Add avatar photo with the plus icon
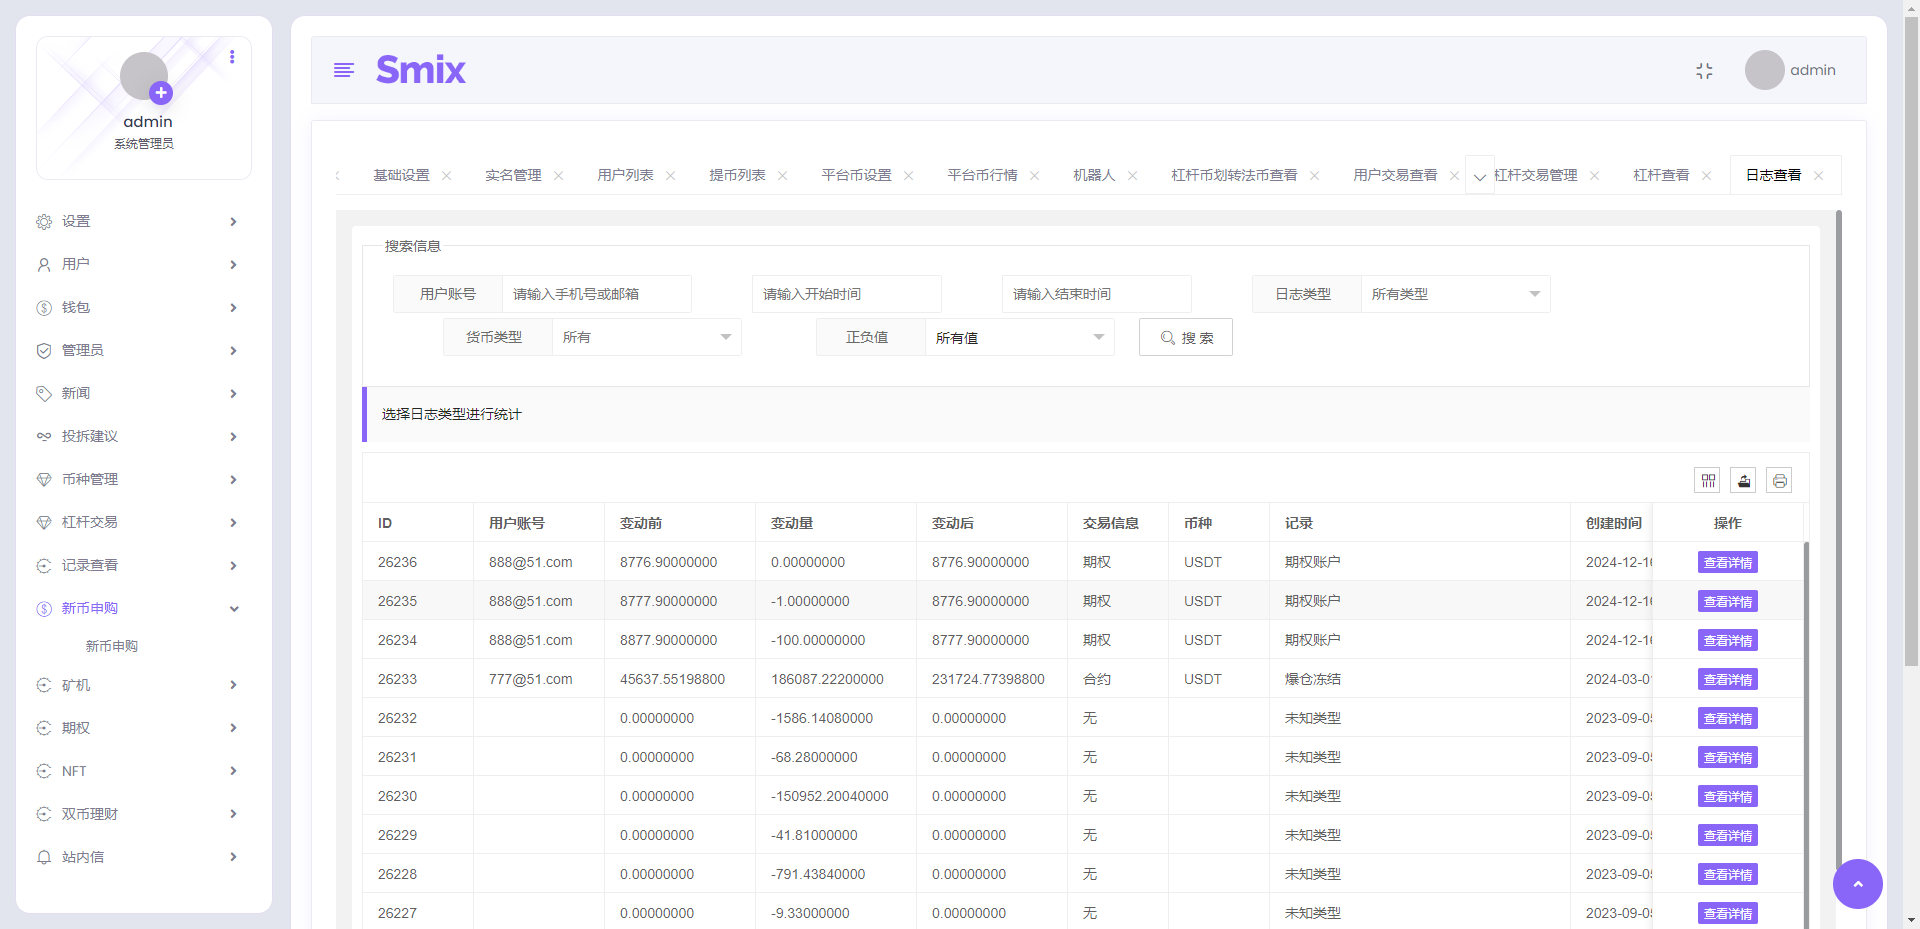1920x929 pixels. point(160,92)
